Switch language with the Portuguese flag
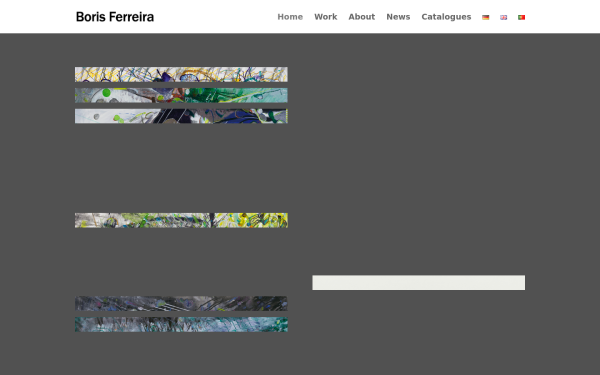600x375 pixels. 522,17
